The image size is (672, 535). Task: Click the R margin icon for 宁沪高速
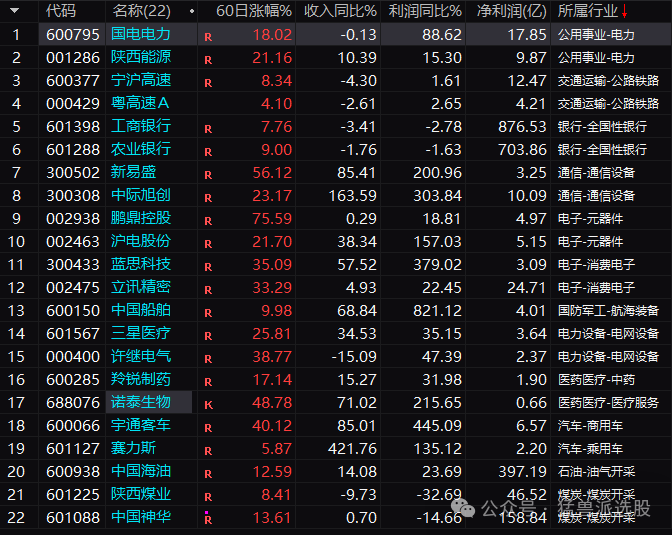[x=208, y=83]
